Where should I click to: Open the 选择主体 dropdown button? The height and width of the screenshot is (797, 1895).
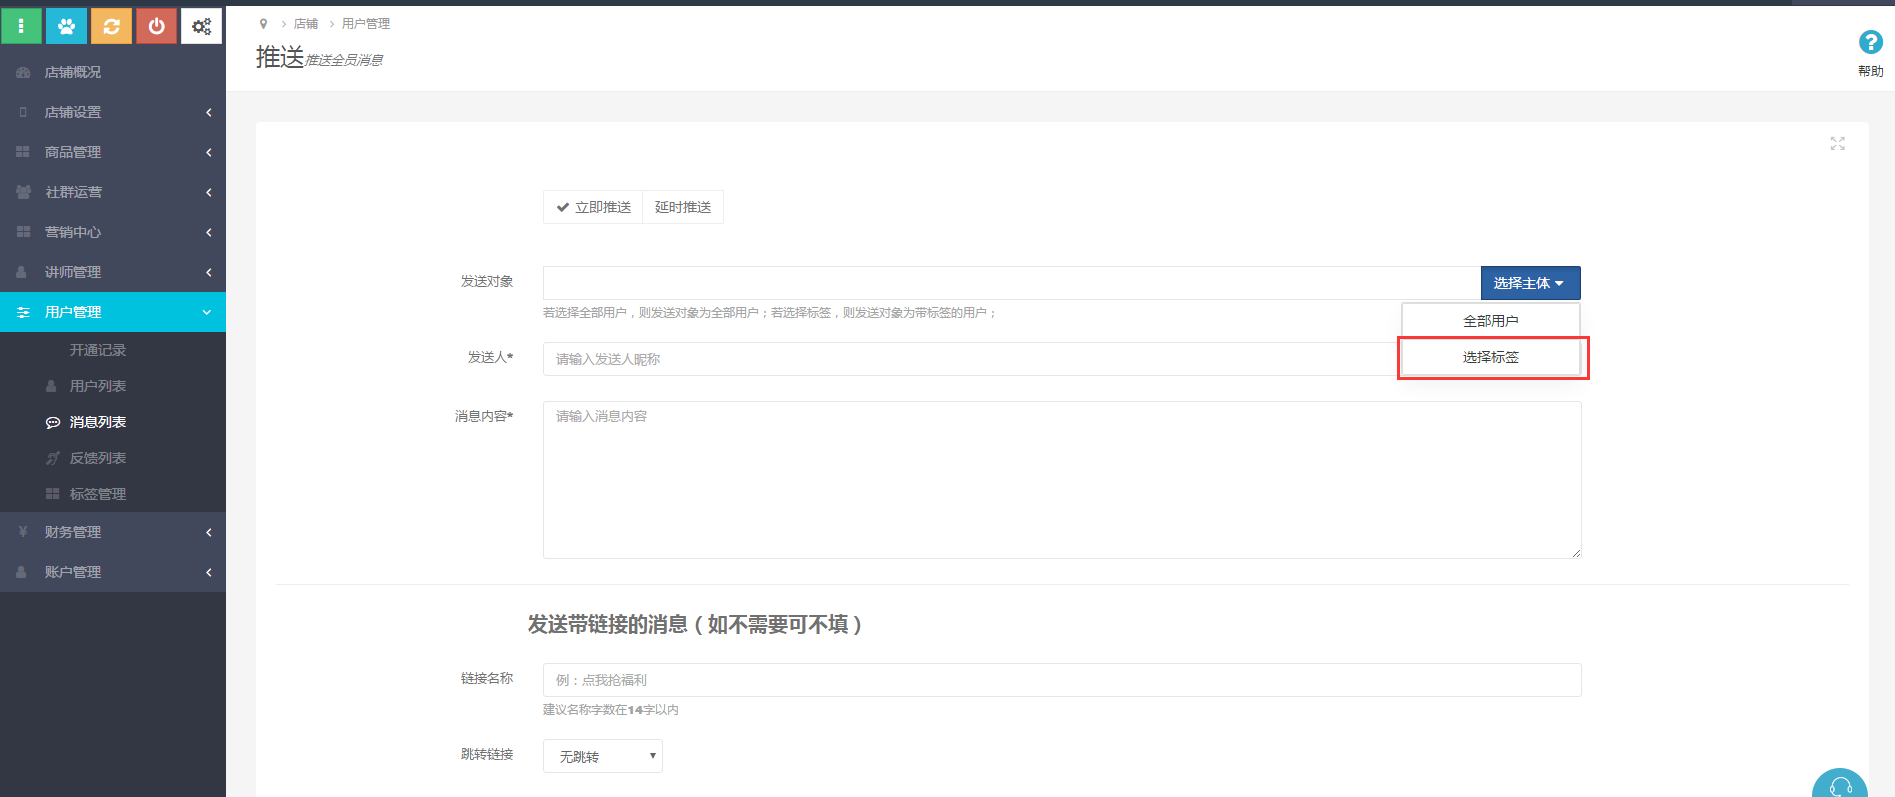[x=1529, y=283]
